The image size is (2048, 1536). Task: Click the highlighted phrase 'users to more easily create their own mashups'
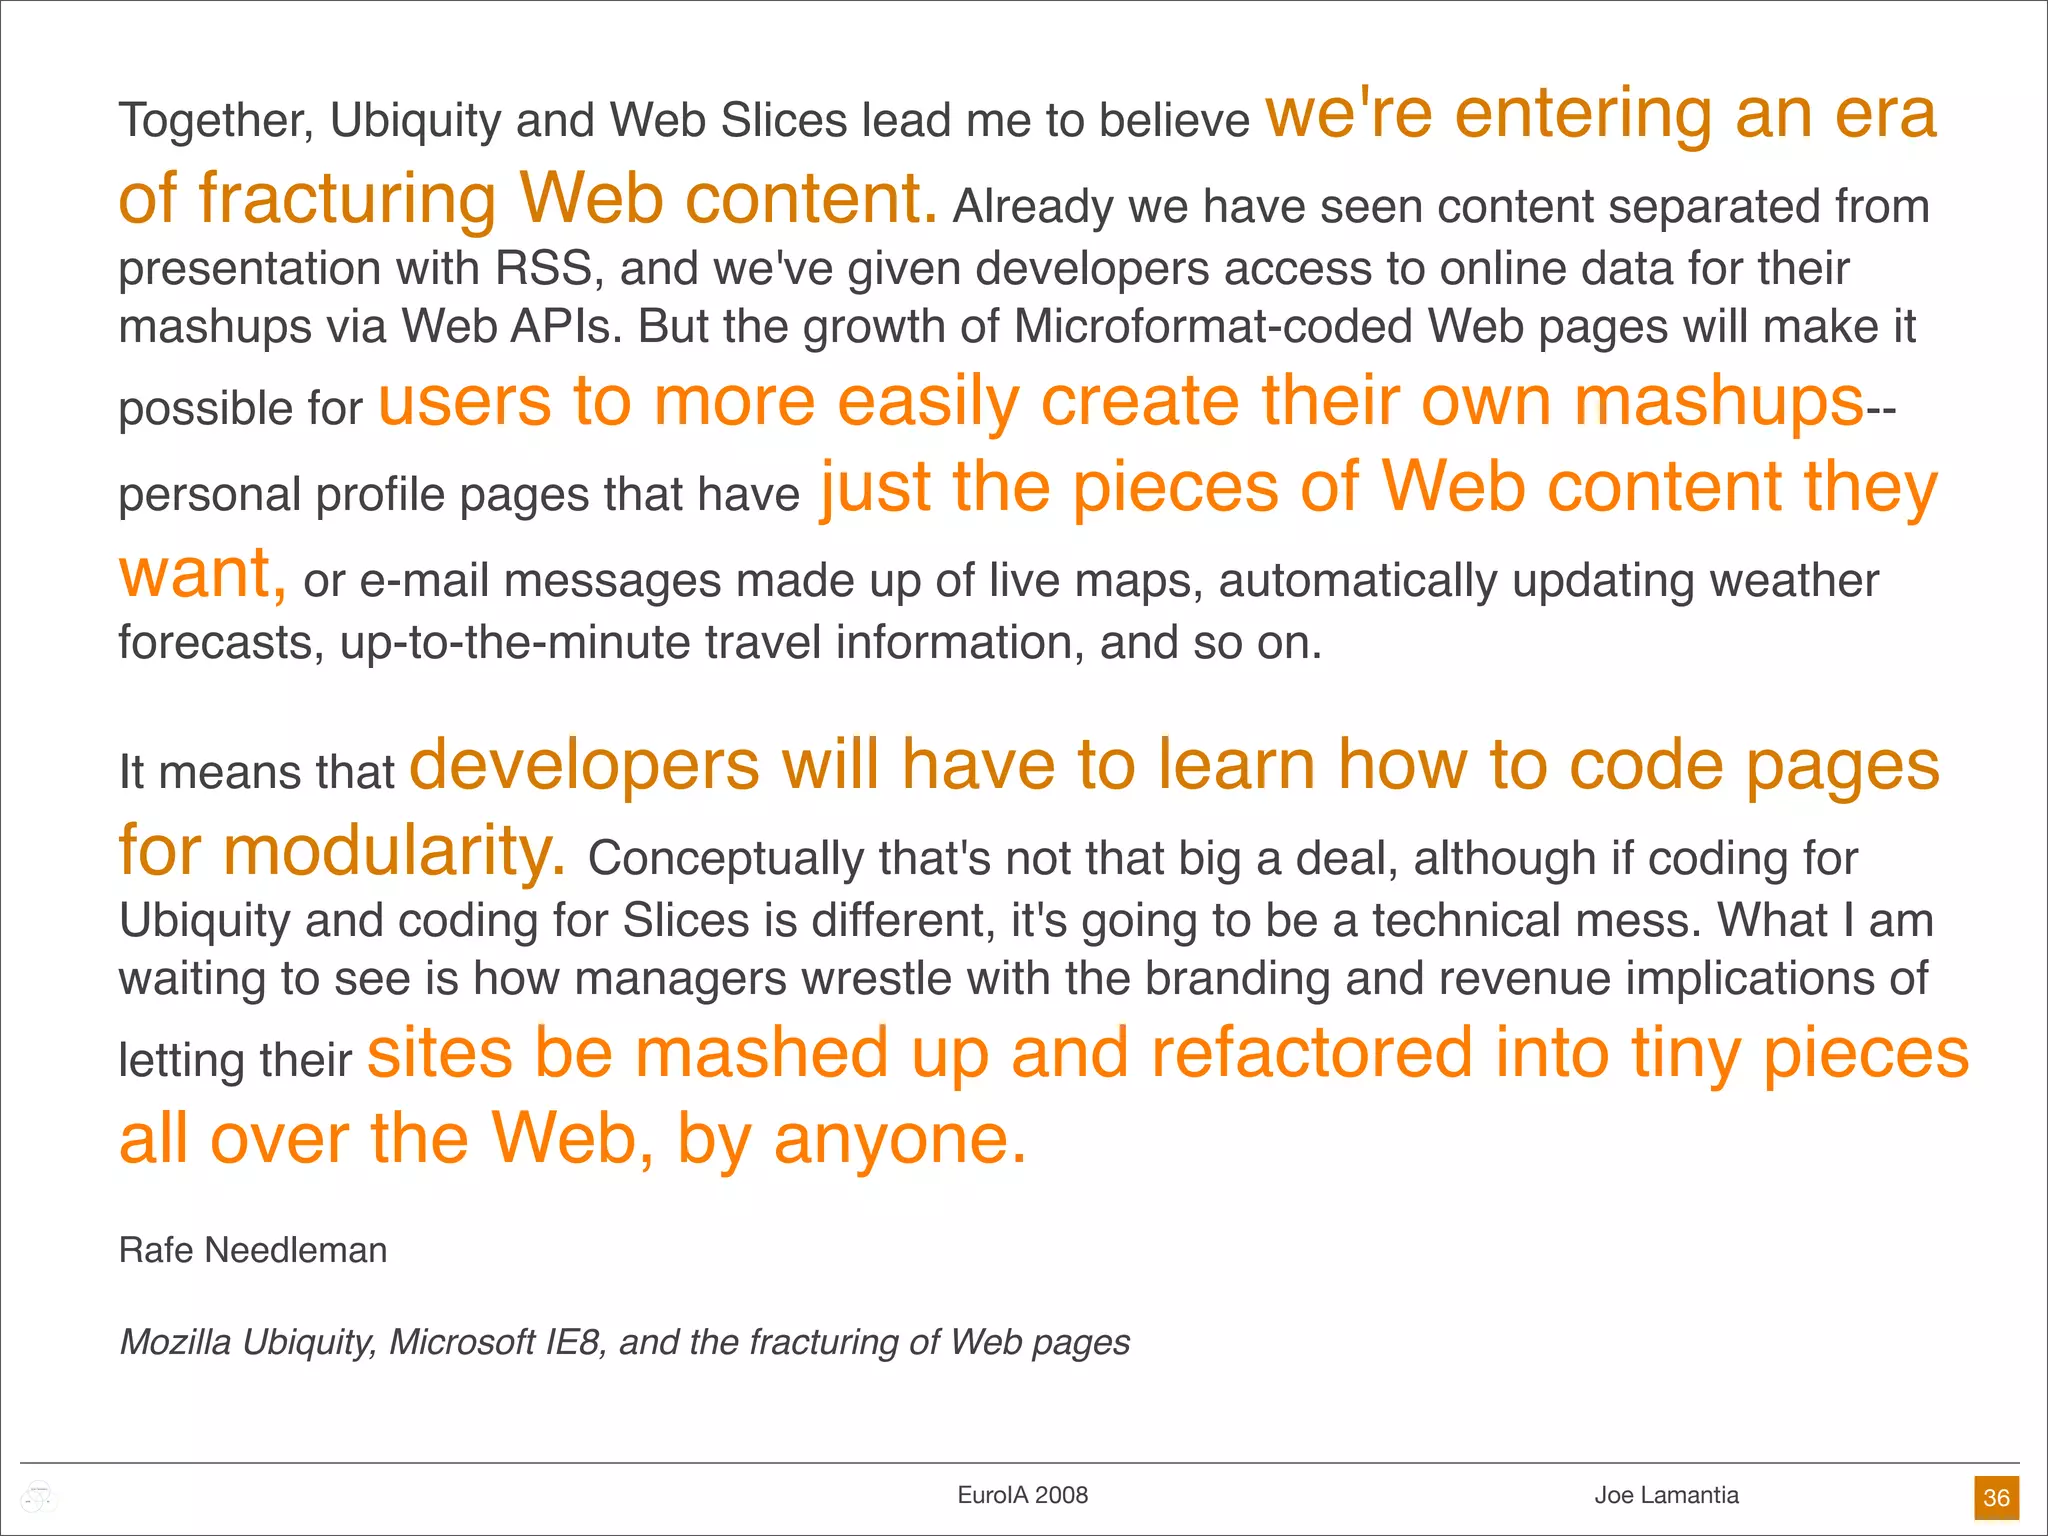(x=1121, y=402)
